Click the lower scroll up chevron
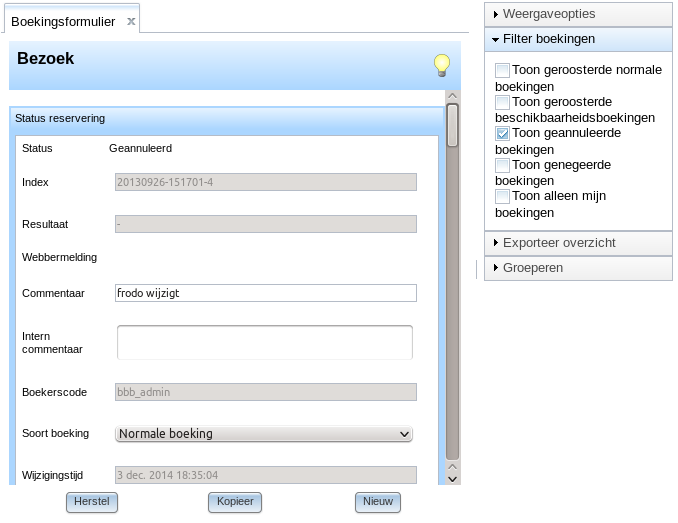 [x=452, y=467]
